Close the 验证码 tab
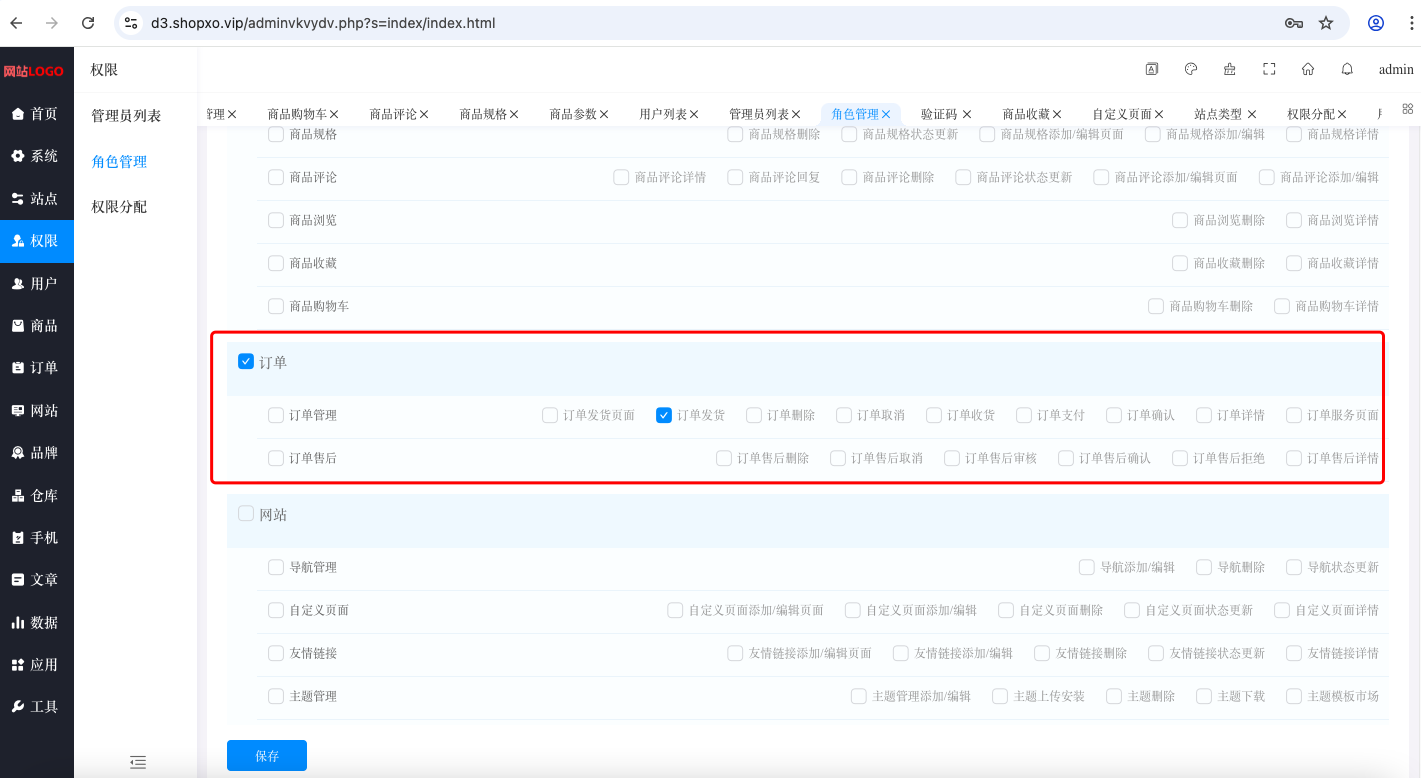 (967, 115)
